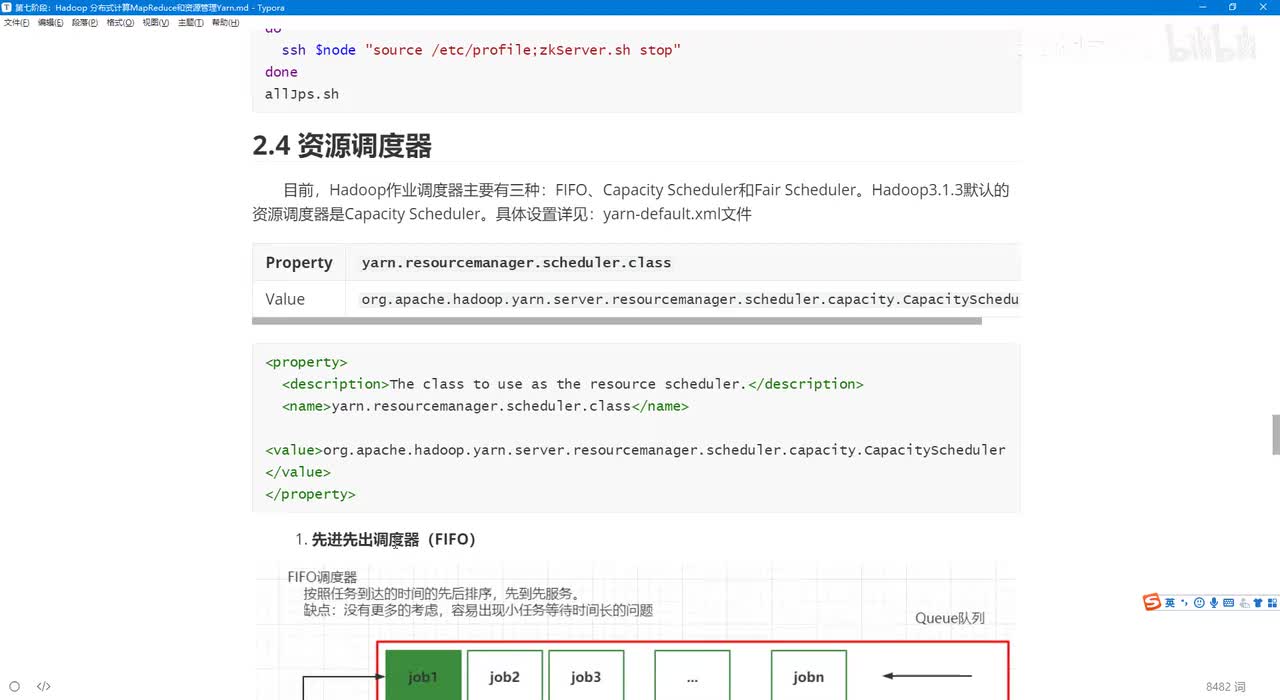
Task: Click the 'done' code line
Action: pyautogui.click(x=281, y=72)
